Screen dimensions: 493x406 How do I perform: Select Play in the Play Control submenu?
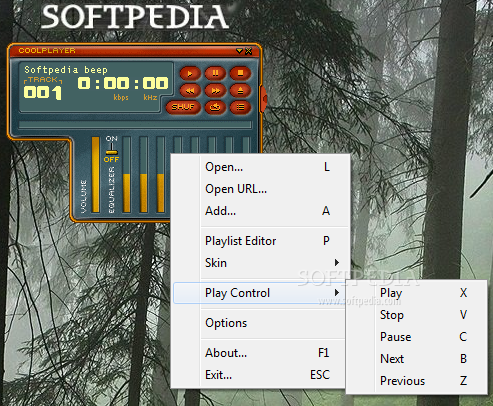point(417,293)
